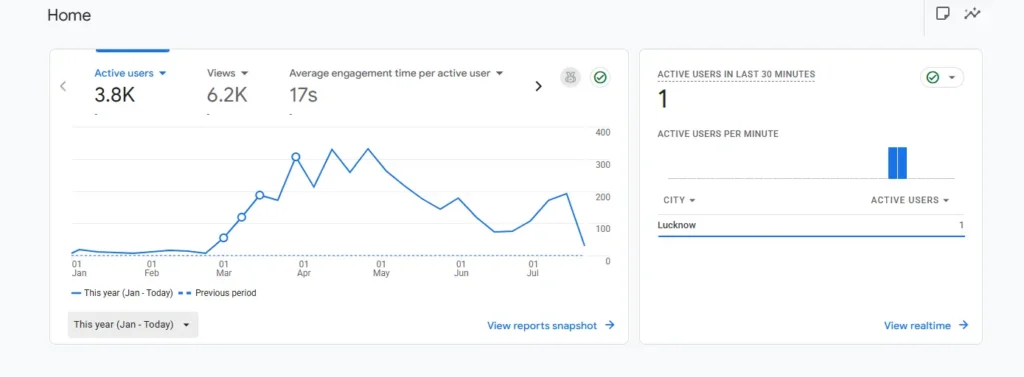Click the green data quality checkmark icon
The image size is (1024, 377).
(x=600, y=78)
